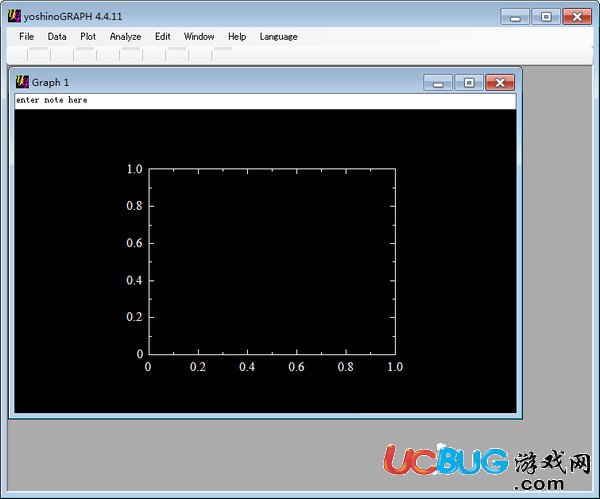Screen dimensions: 600x499
Task: Click the y-axis label 0.8
Action: pos(134,206)
